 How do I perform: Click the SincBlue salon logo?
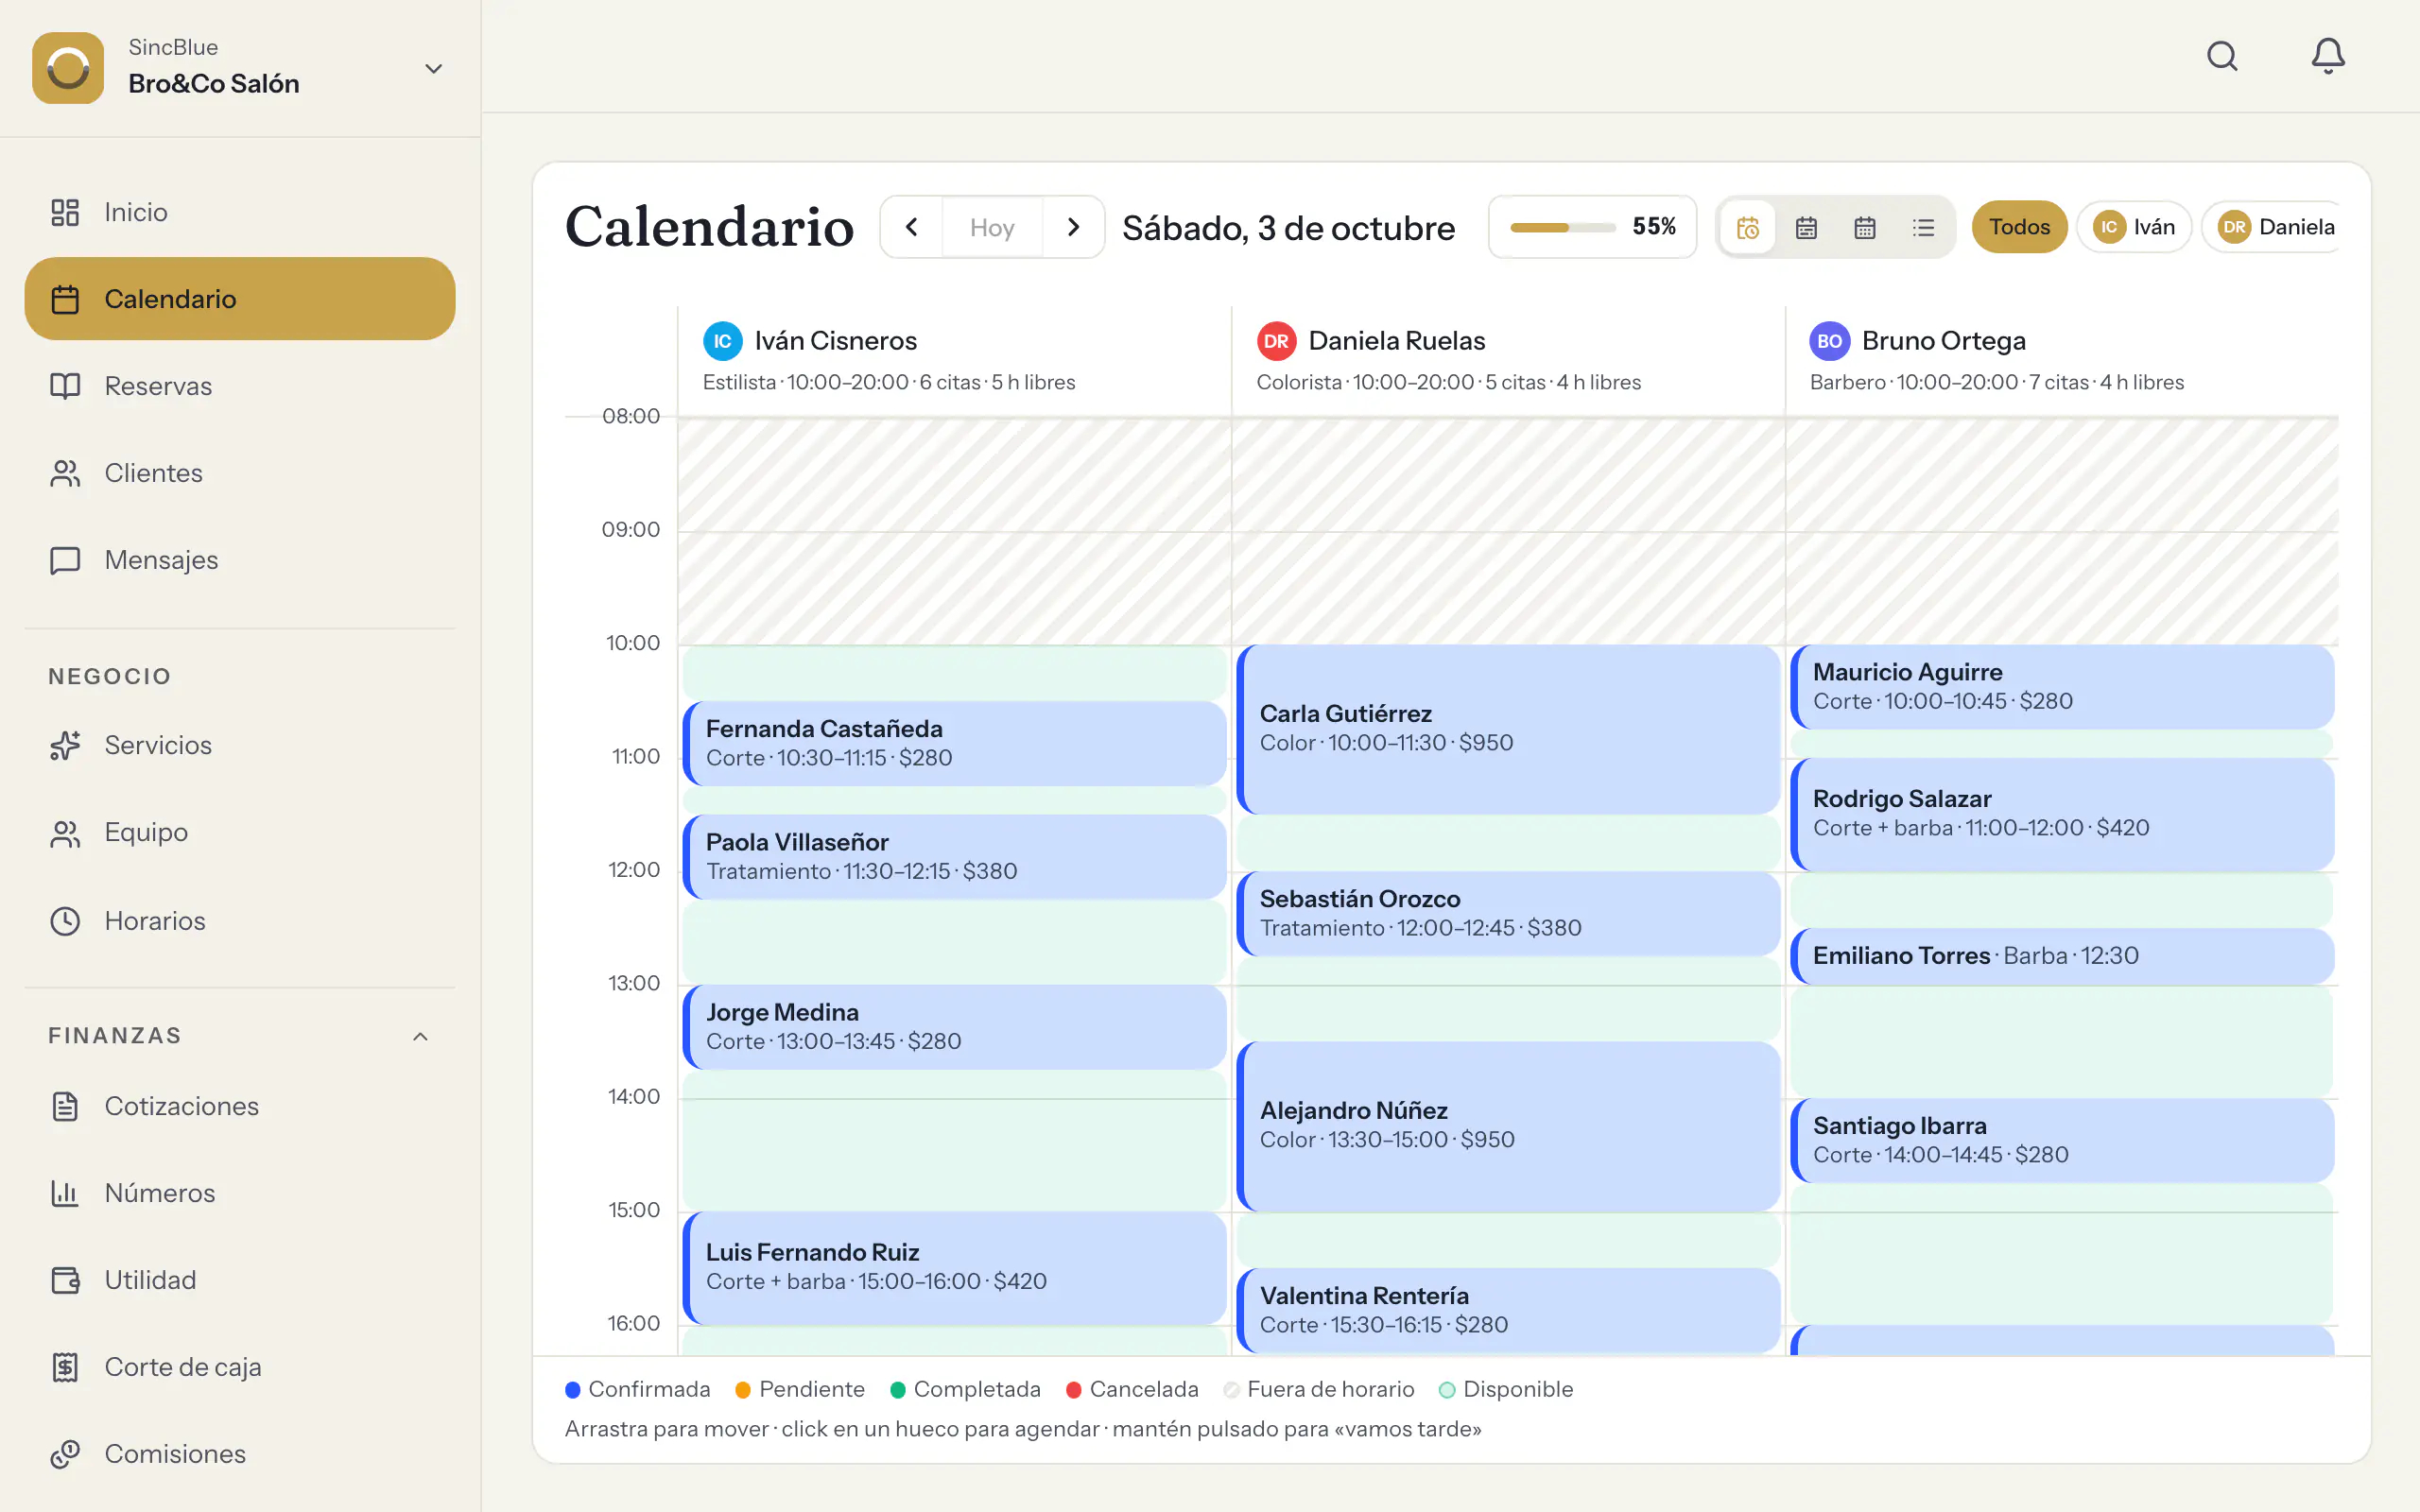[68, 68]
